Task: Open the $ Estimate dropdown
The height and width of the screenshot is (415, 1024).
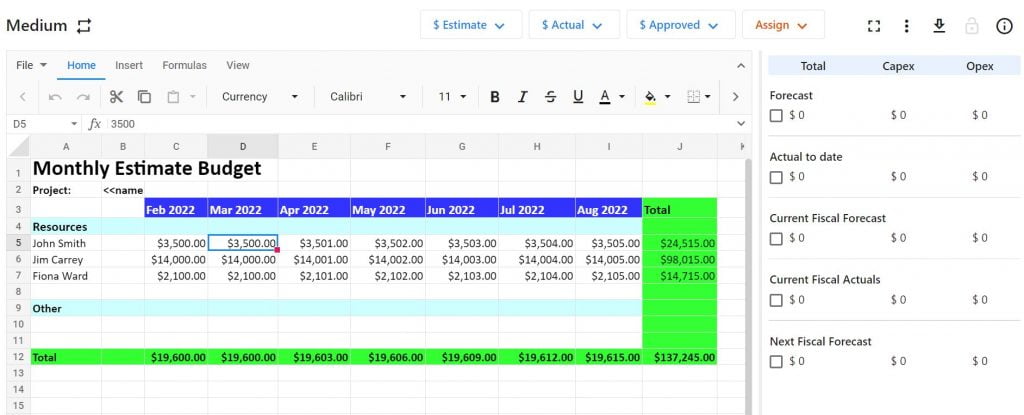Action: 471,25
